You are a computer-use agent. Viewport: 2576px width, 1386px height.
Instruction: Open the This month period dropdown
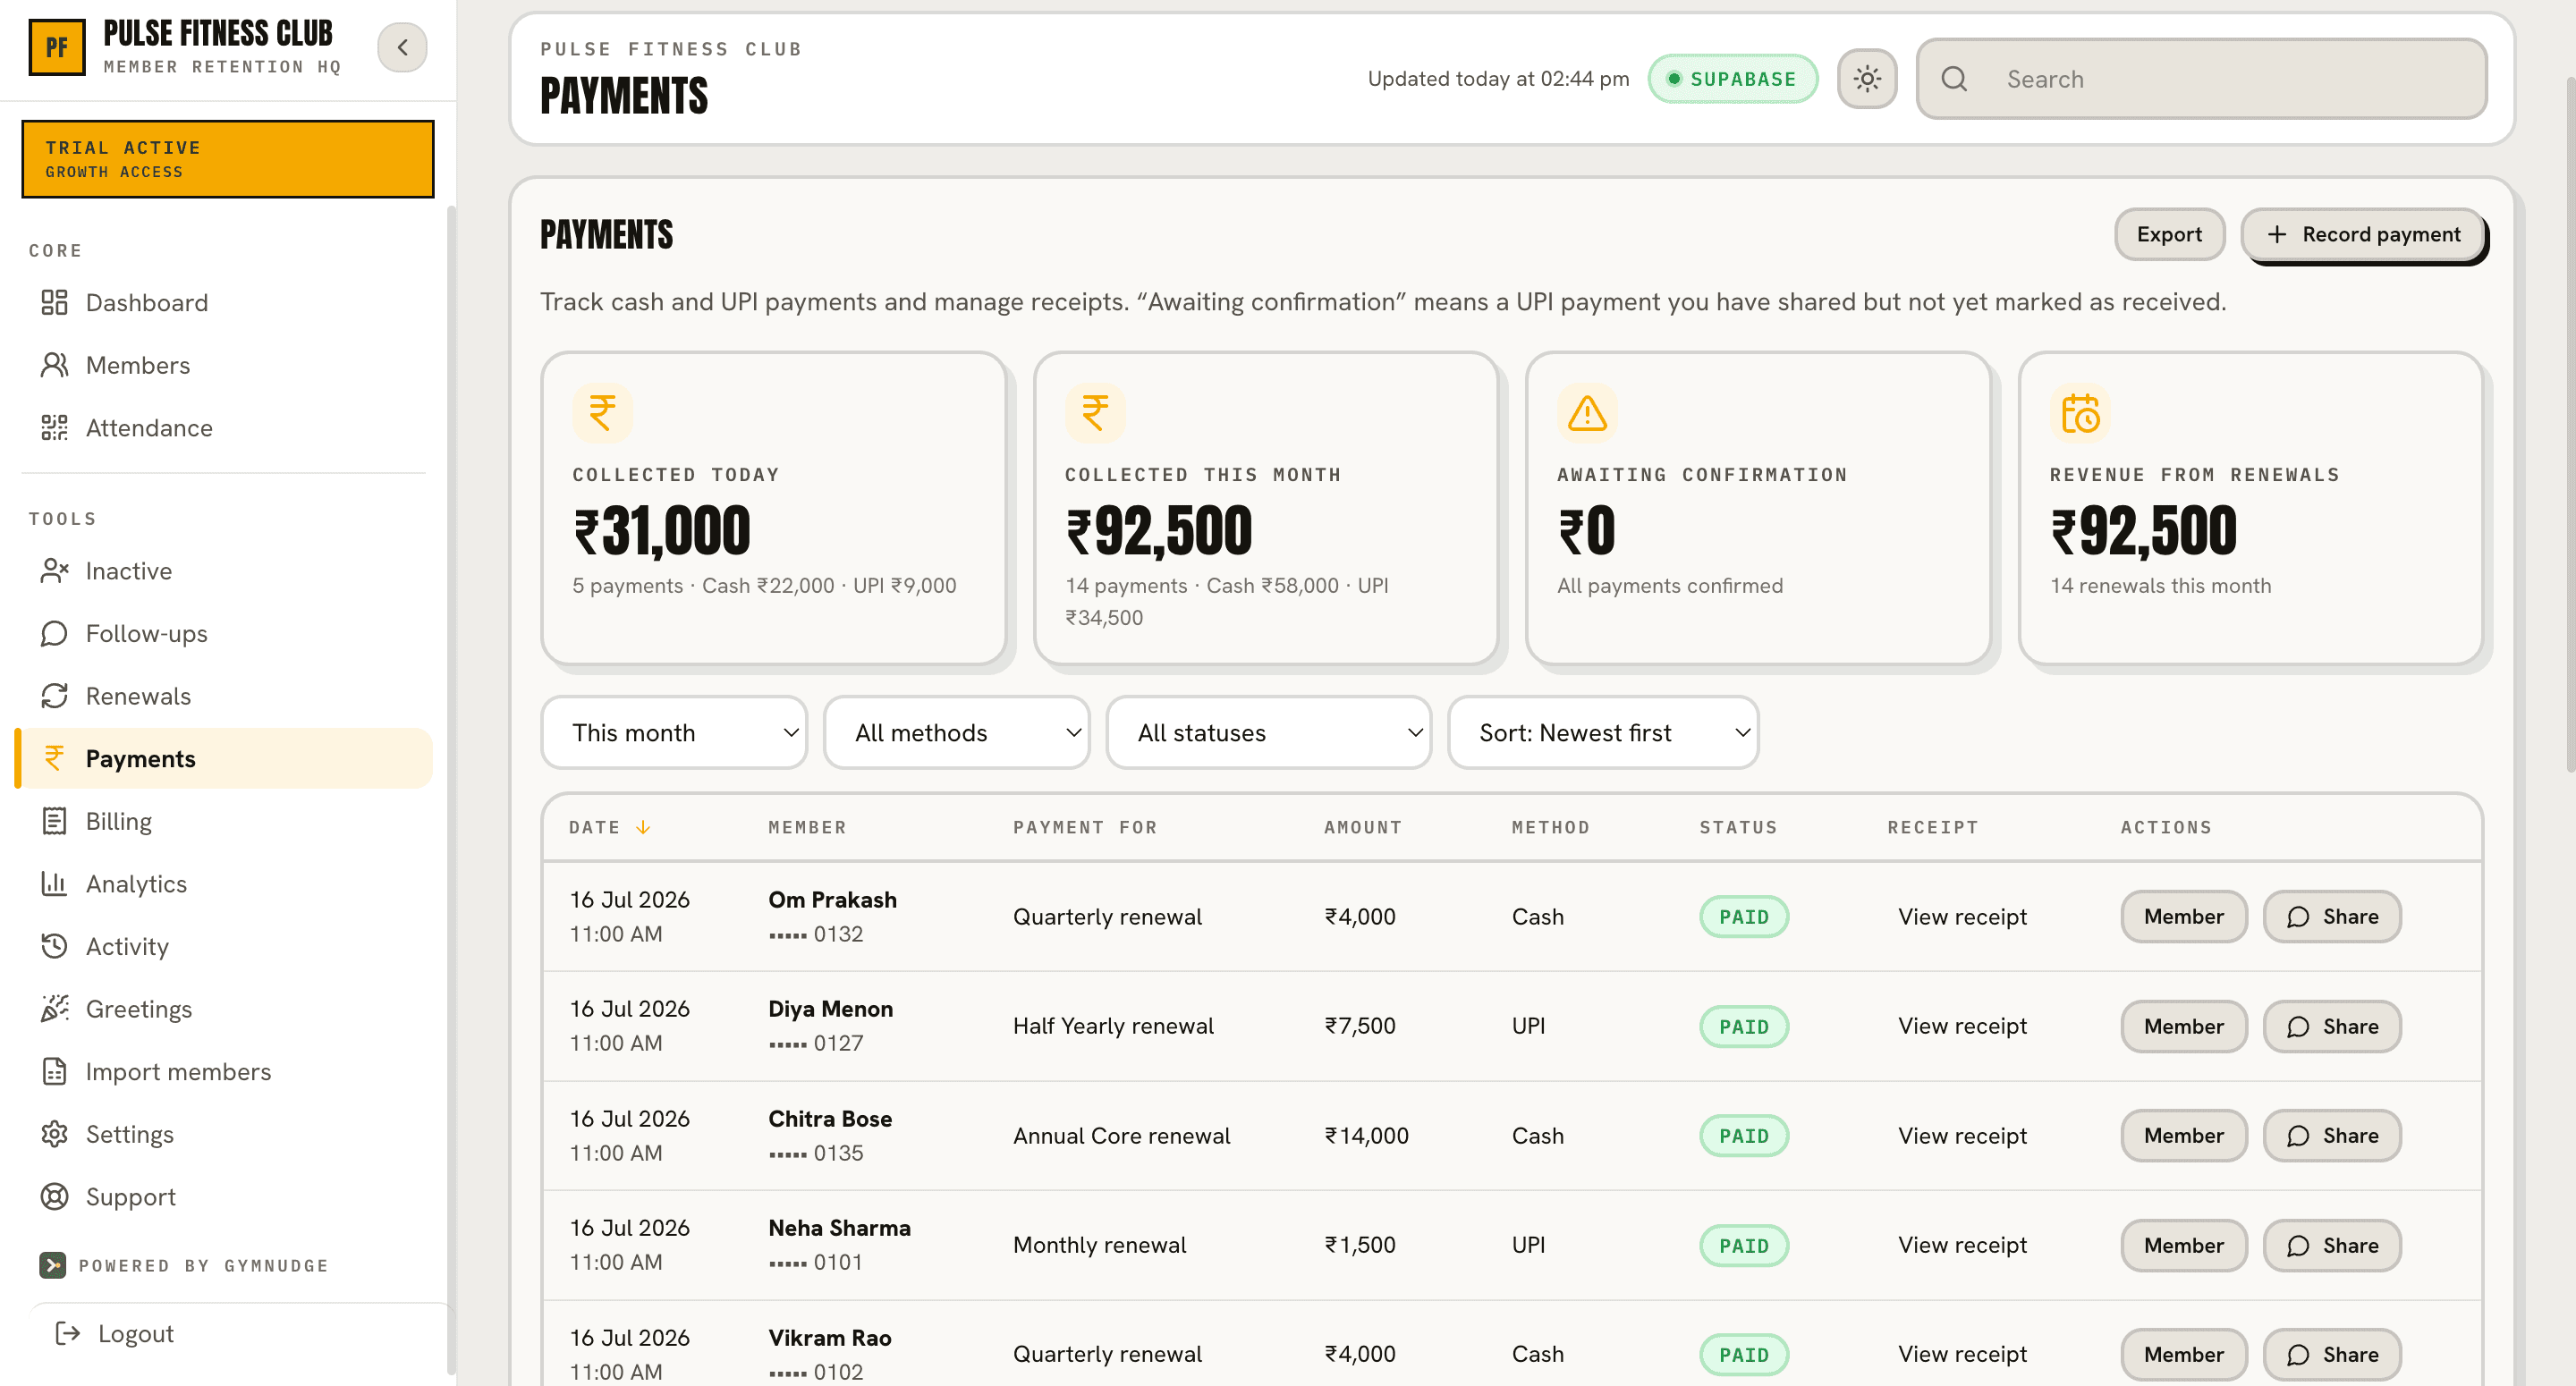click(x=674, y=733)
